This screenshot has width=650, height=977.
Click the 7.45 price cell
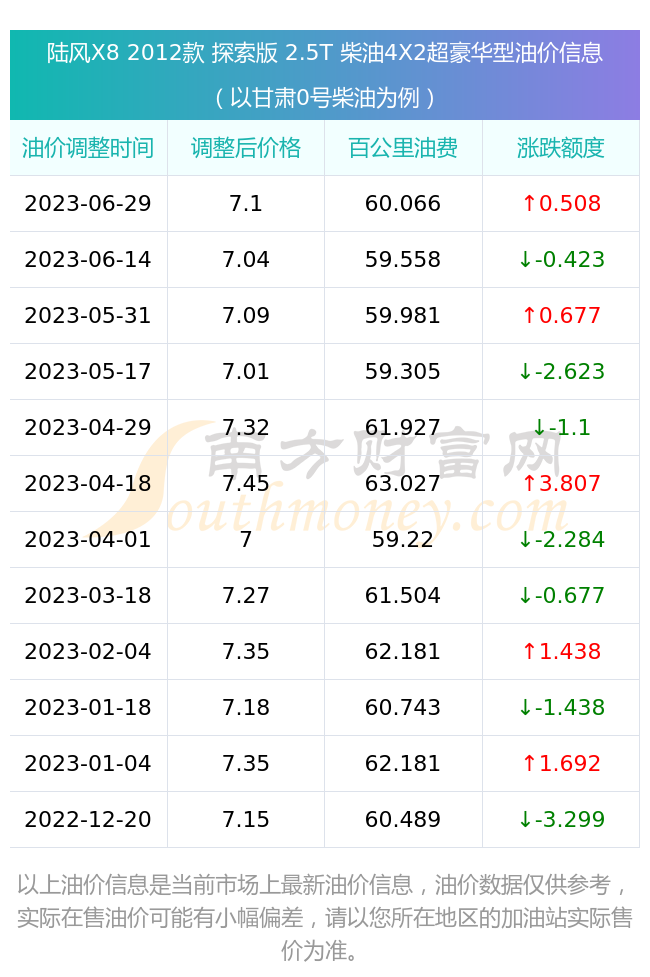(x=246, y=484)
